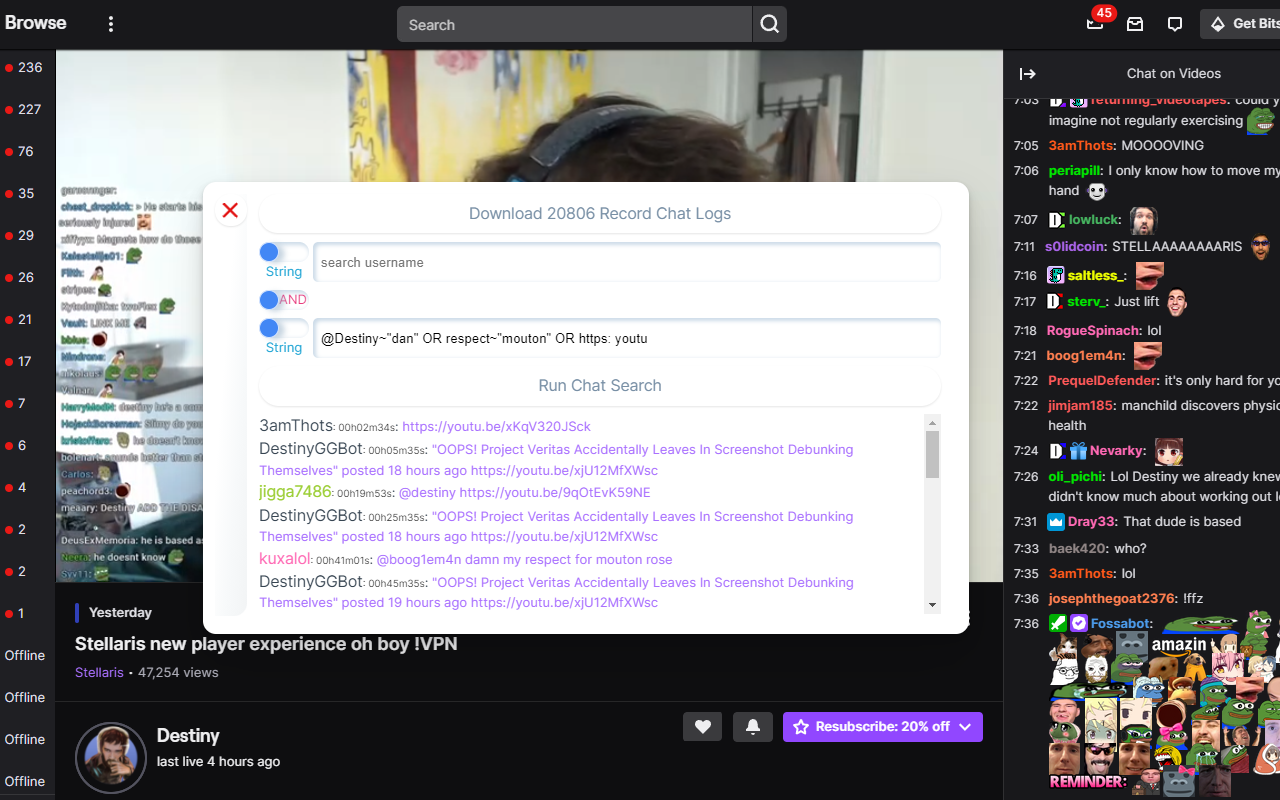Click periapill username in chat
This screenshot has height=800, width=1280.
point(1075,171)
